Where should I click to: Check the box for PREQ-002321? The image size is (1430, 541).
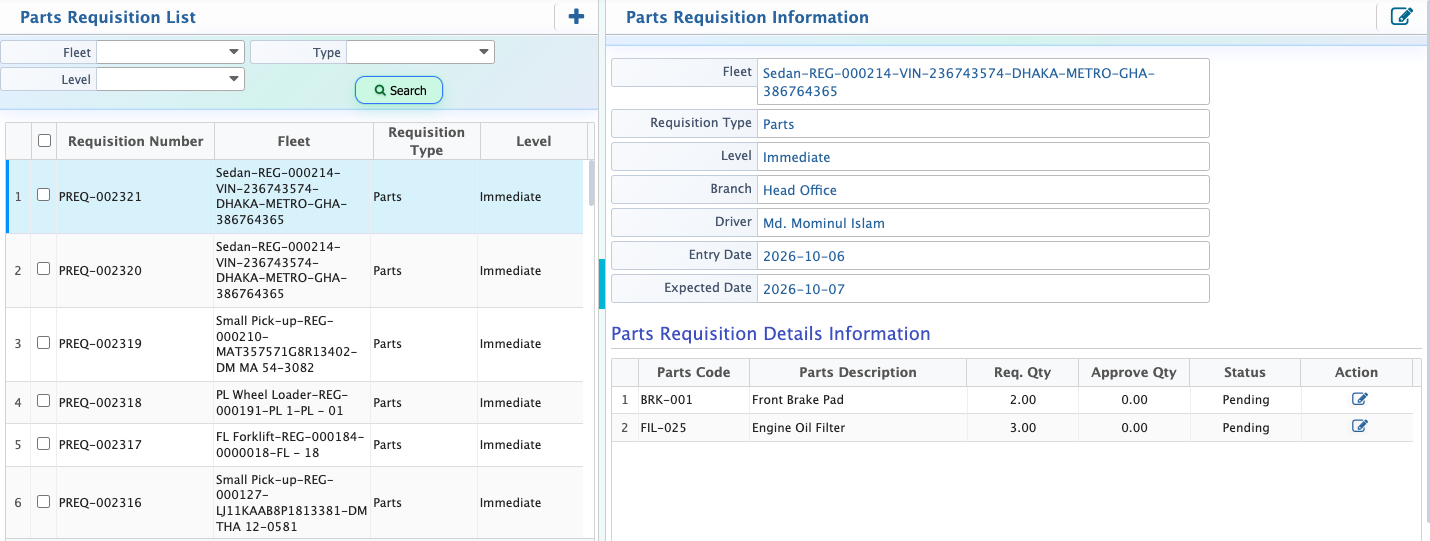tap(43, 196)
